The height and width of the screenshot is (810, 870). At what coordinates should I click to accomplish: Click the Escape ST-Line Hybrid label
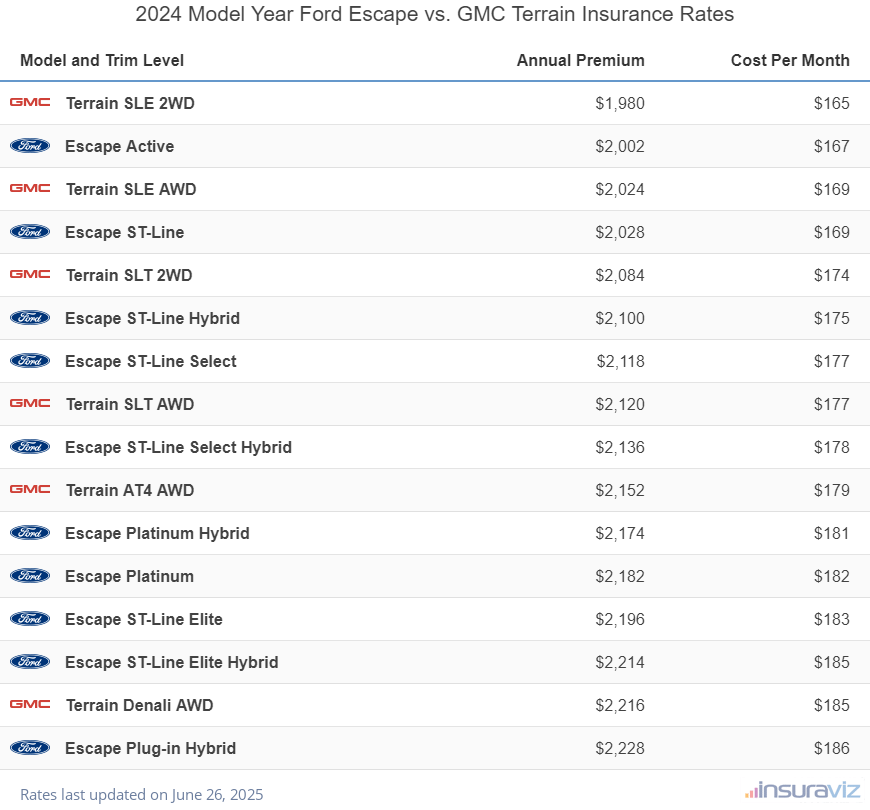pos(153,318)
